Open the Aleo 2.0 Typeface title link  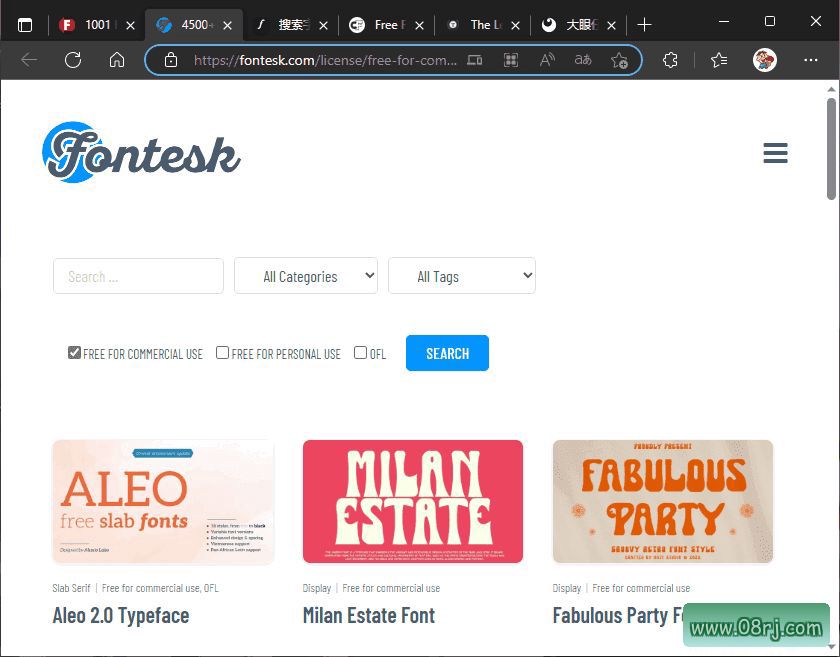[121, 616]
